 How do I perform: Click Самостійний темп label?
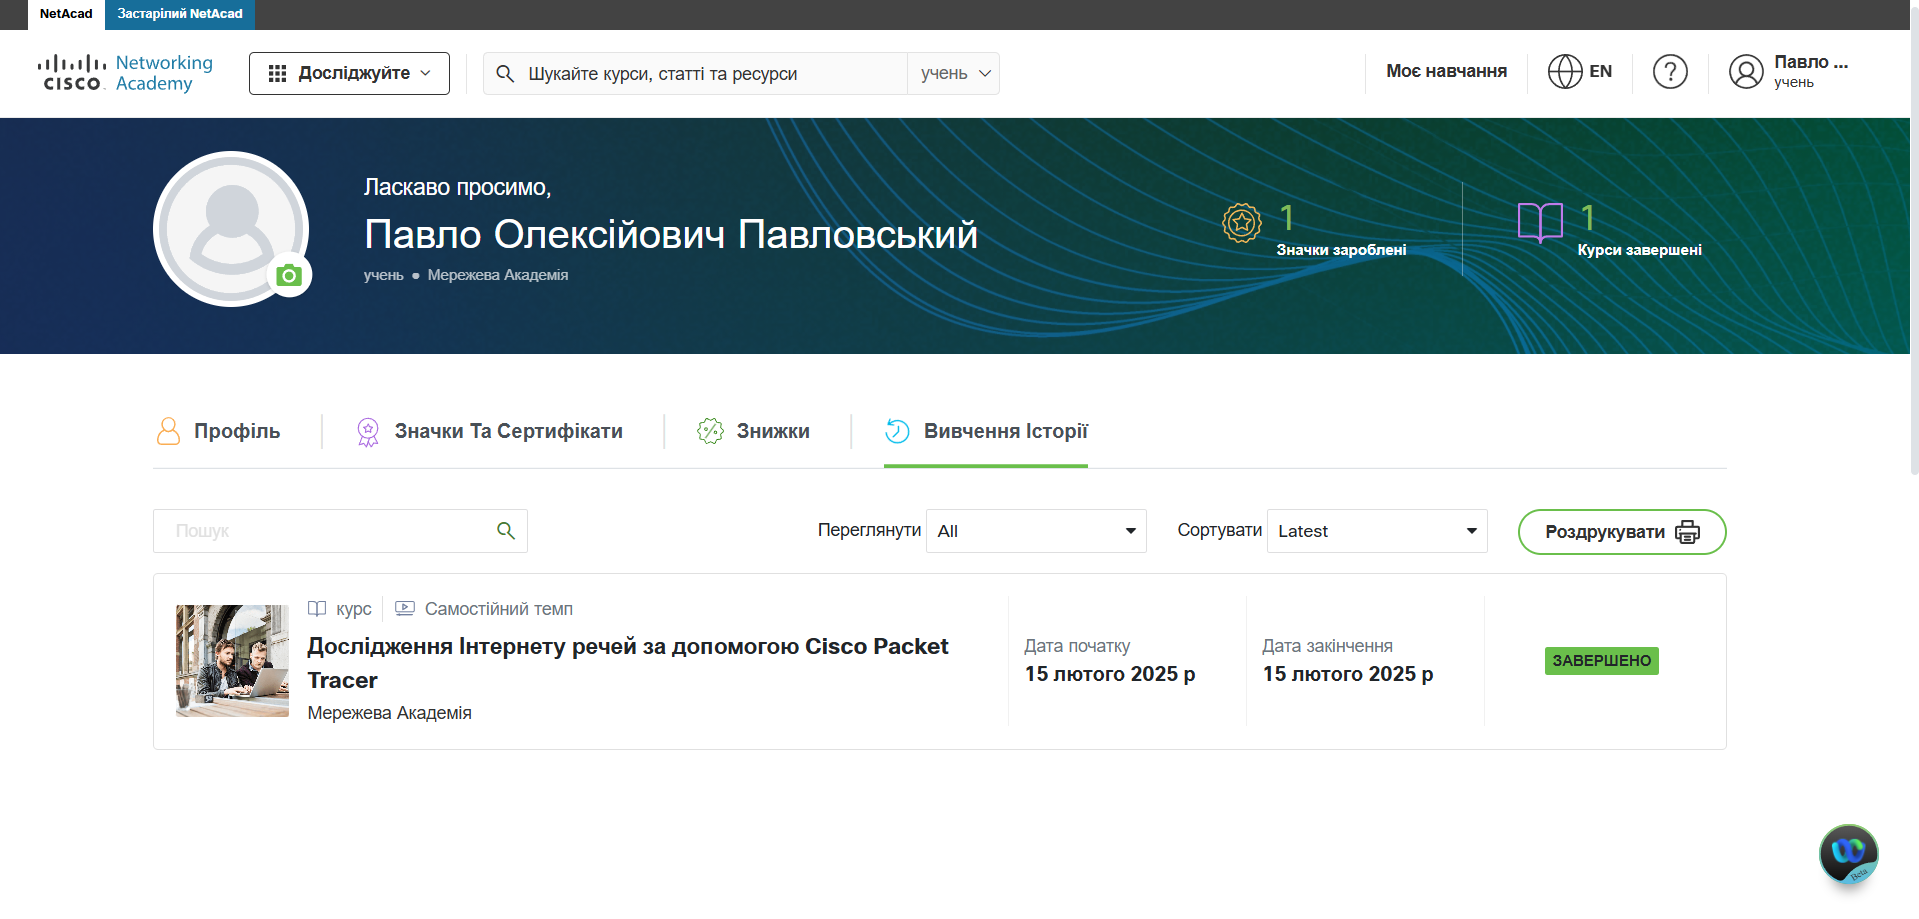(499, 609)
